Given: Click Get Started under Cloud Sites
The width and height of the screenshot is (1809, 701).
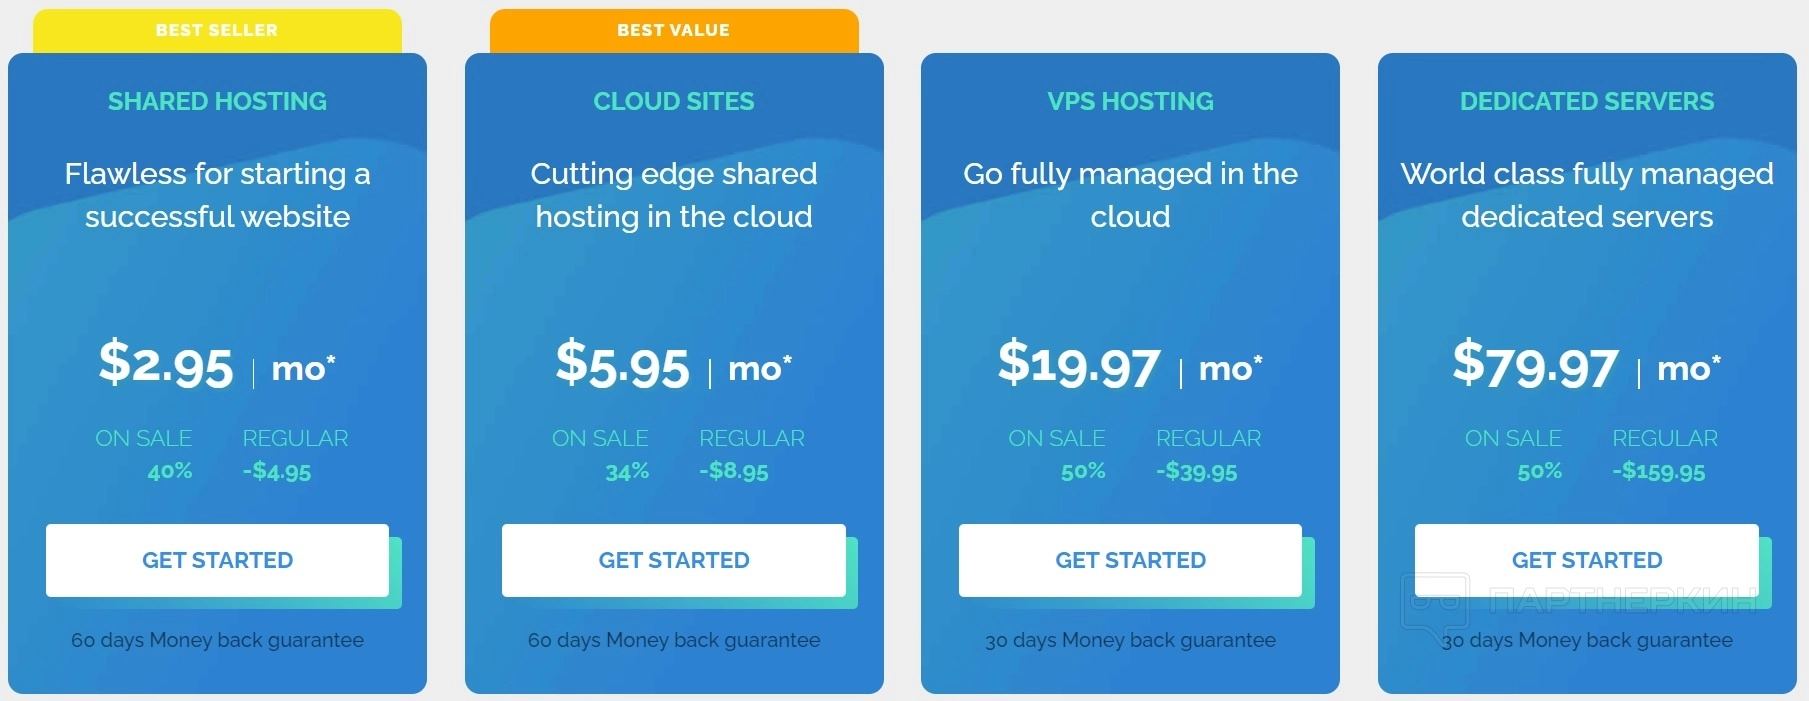Looking at the screenshot, I should 673,560.
